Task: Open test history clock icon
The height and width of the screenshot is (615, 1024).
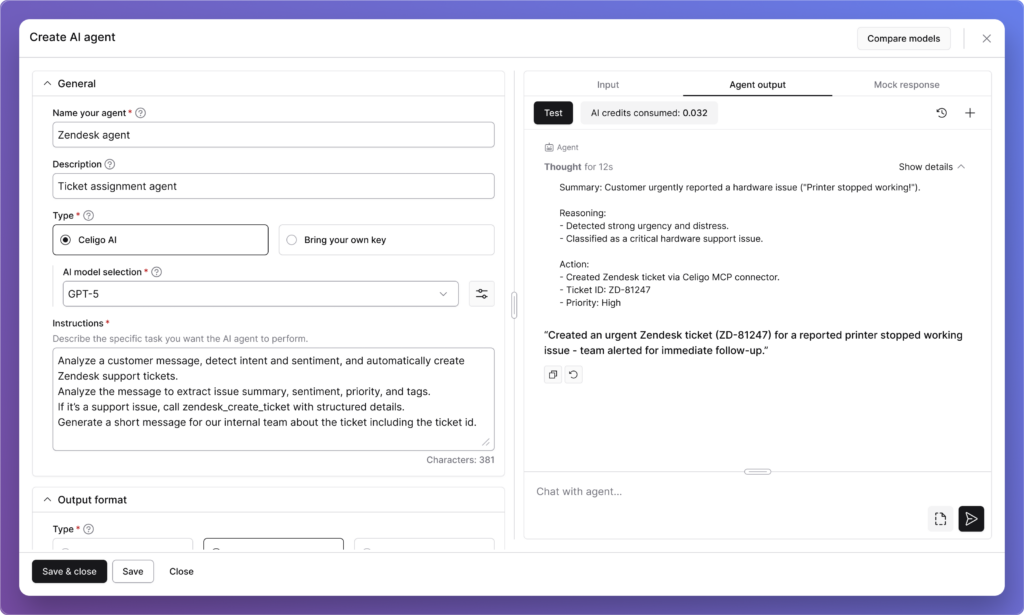Action: pyautogui.click(x=941, y=113)
